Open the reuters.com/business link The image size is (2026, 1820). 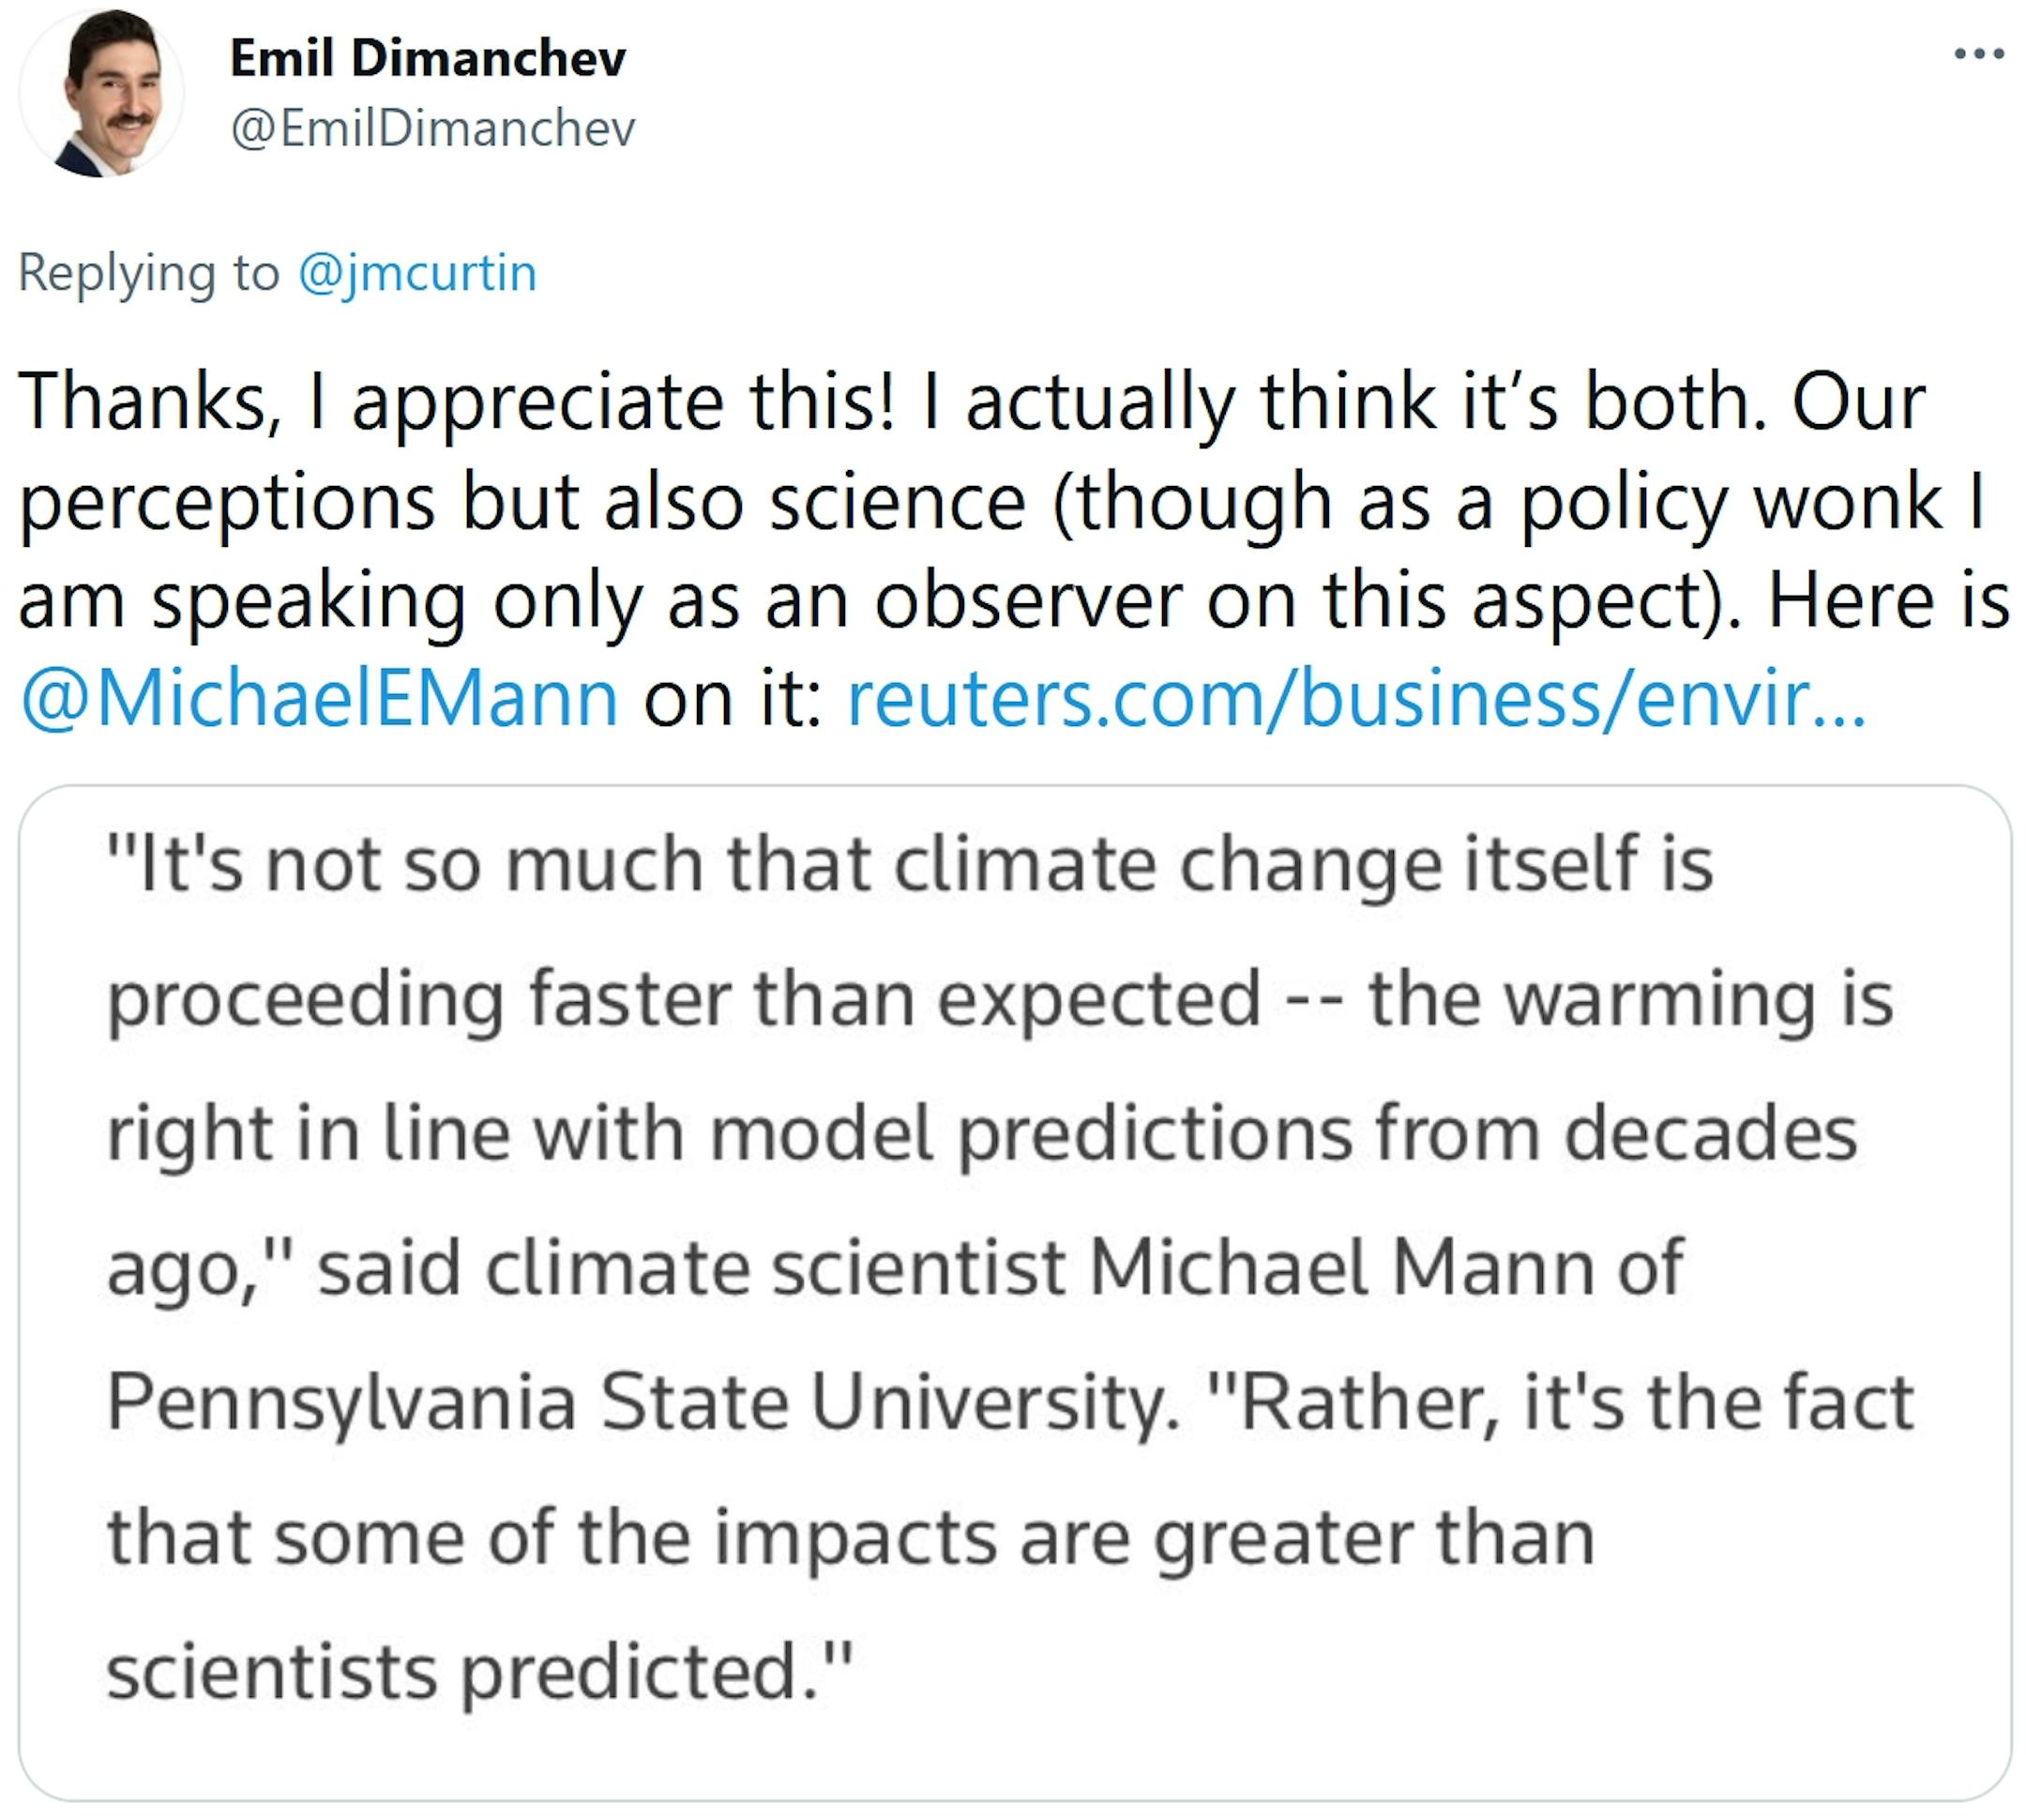click(1356, 698)
